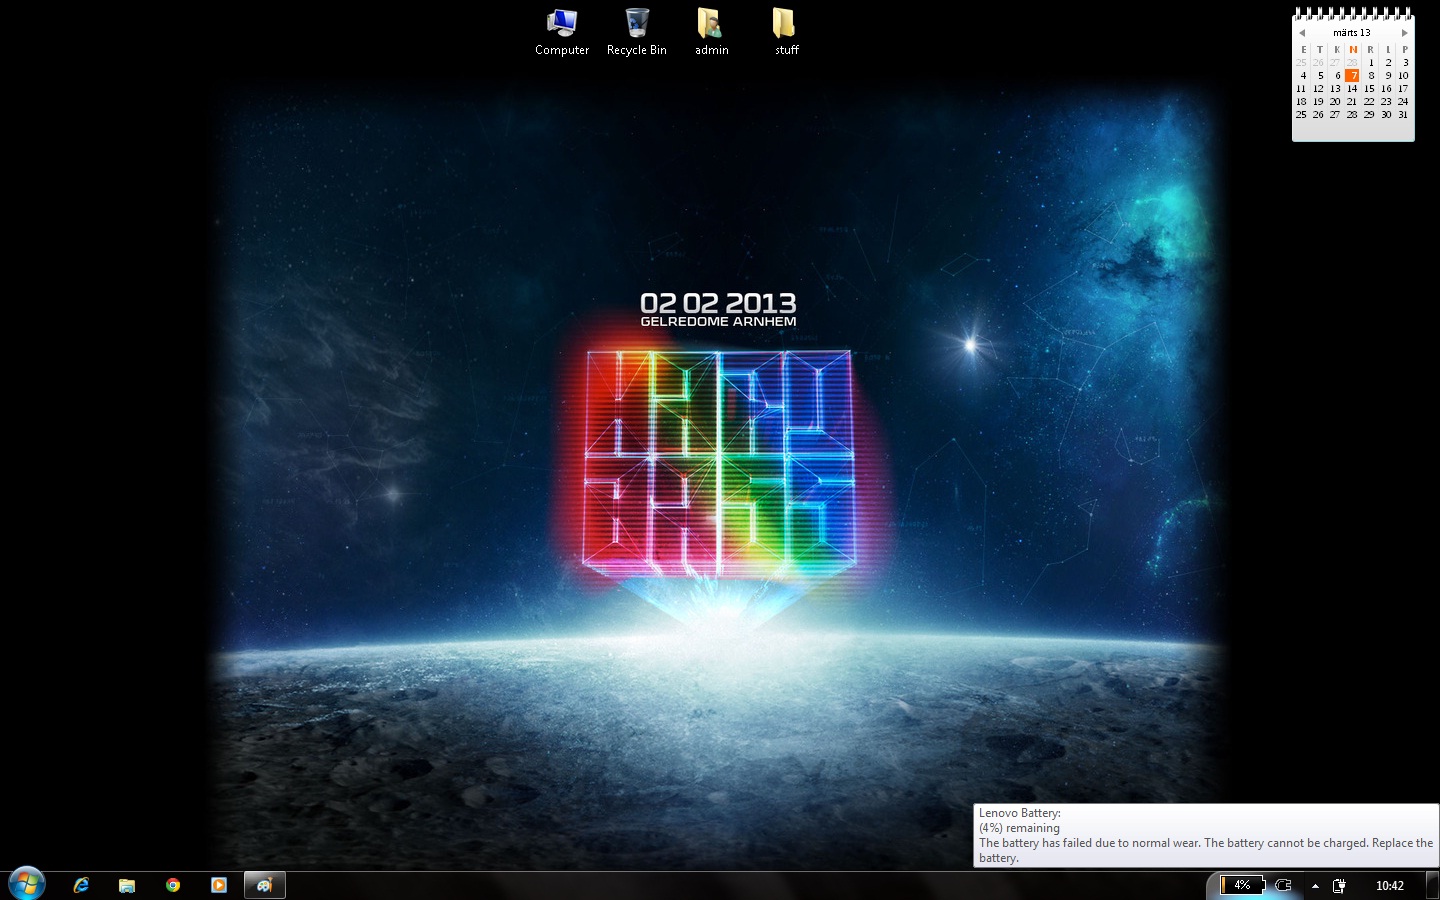The image size is (1440, 900).
Task: Open Windows Explorer from taskbar
Action: [127, 885]
